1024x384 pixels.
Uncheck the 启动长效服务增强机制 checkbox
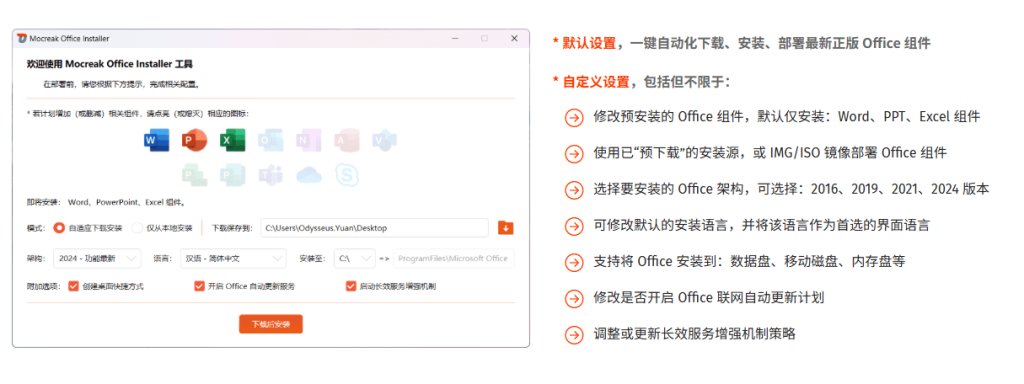(351, 287)
